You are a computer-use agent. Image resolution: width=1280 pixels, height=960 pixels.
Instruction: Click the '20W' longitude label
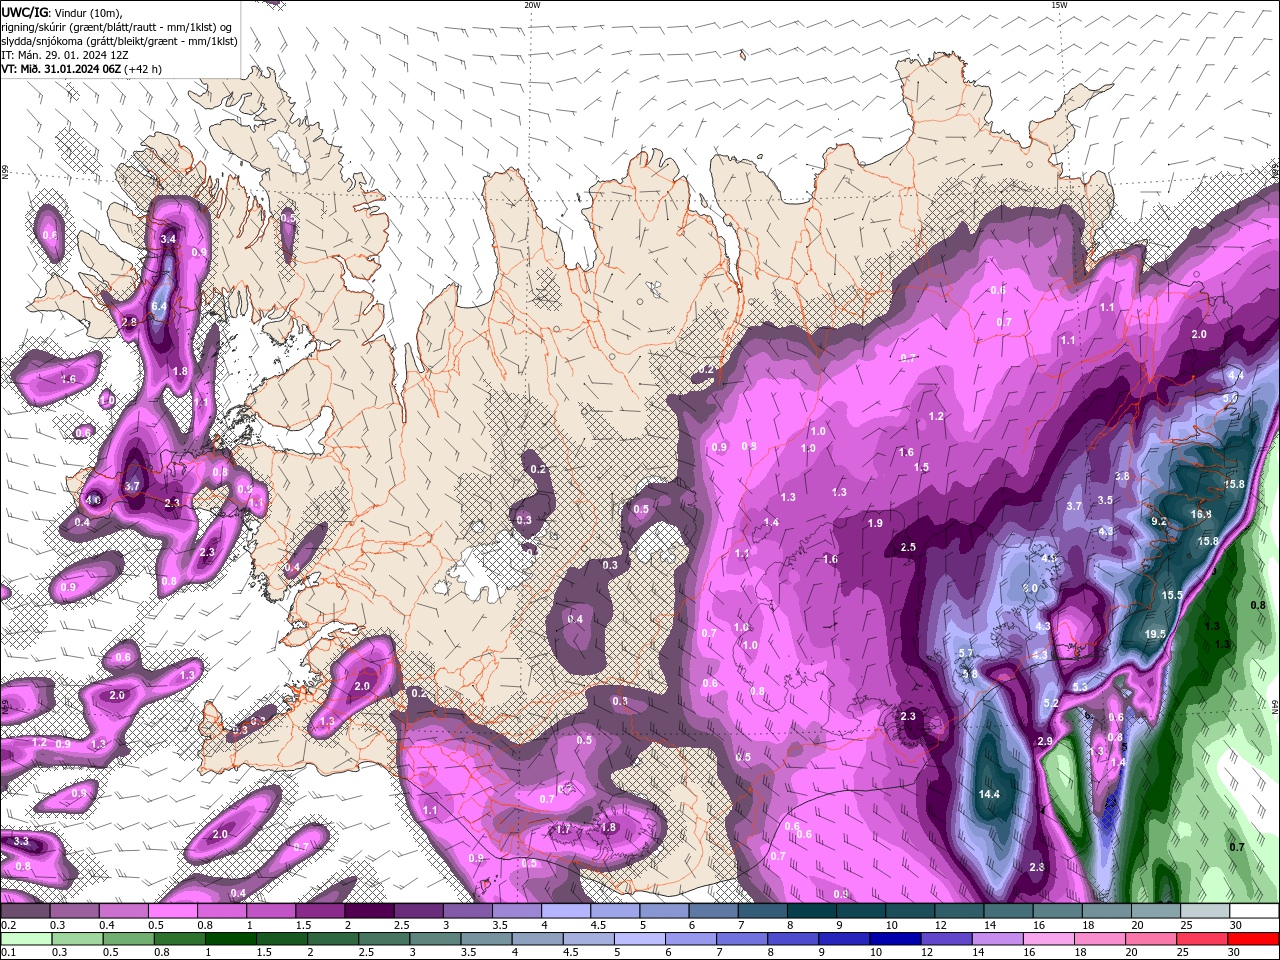click(x=532, y=5)
